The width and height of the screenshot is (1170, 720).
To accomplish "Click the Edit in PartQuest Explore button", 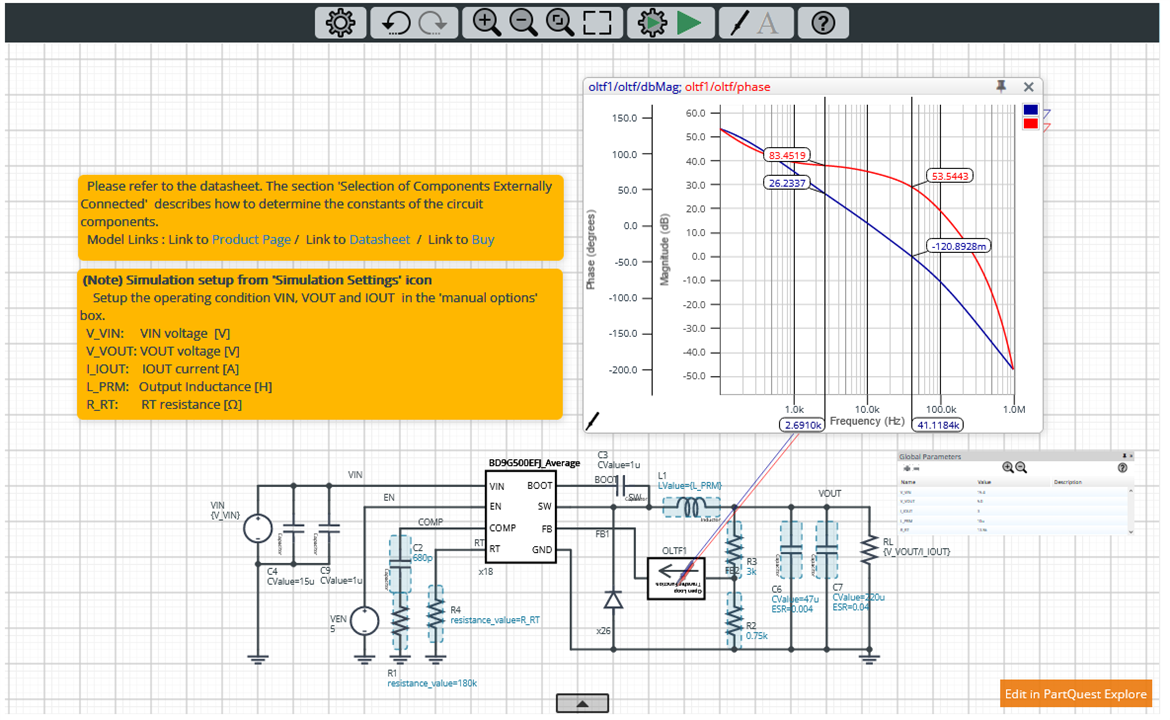I will click(x=1075, y=694).
